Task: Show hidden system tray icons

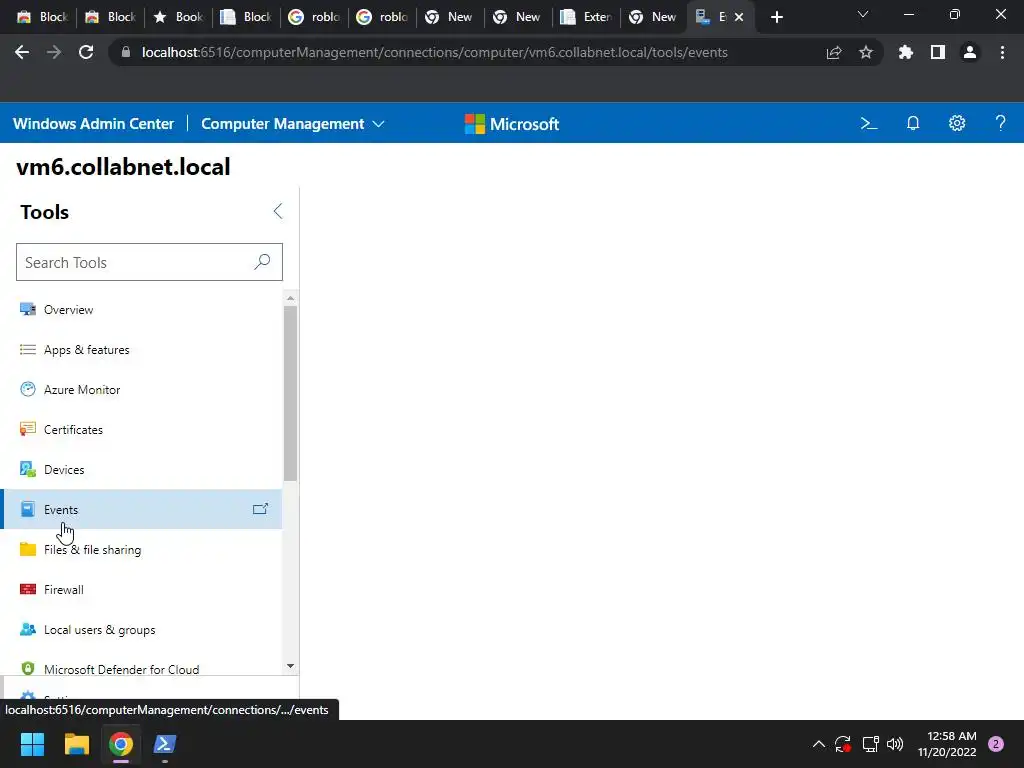Action: [x=818, y=744]
